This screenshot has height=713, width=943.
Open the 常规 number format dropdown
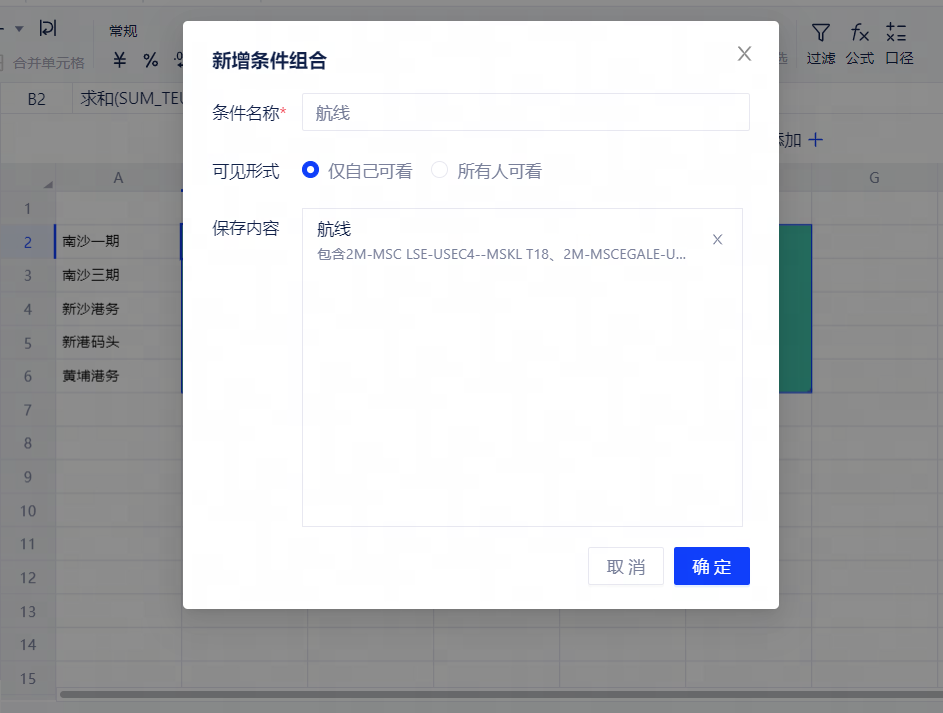click(123, 31)
